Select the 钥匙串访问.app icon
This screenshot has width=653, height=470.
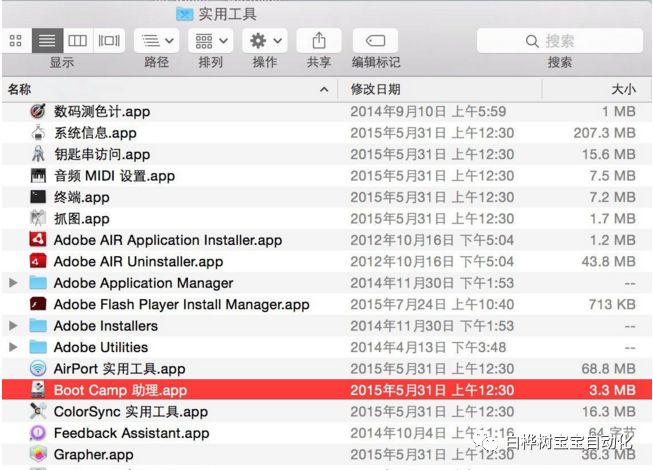[38, 154]
